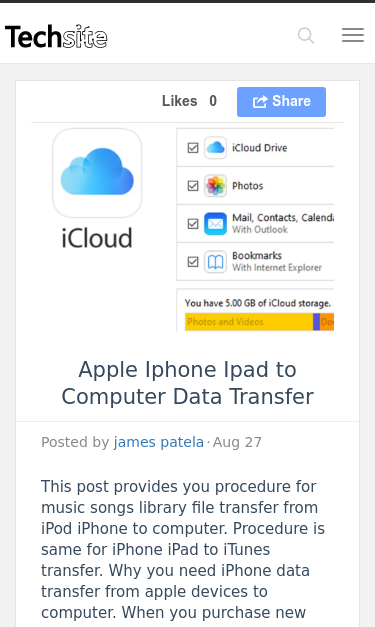Screen dimensions: 375x627
Task: Open the article title Apple Iphone Ipad
Action: (x=188, y=383)
